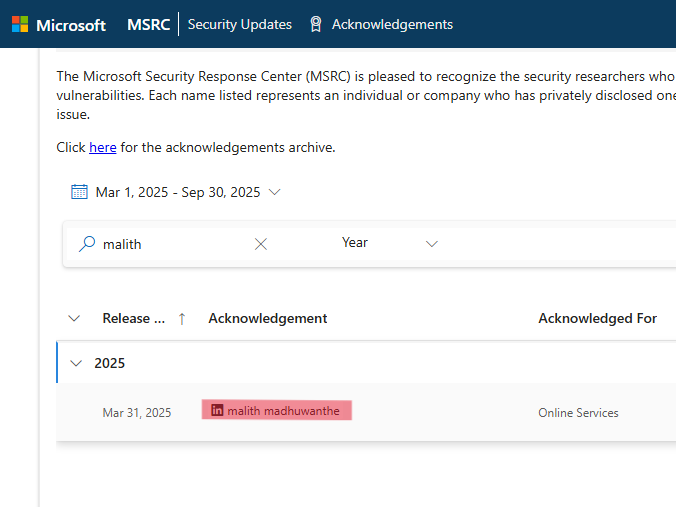Sort by Release date column header
The image size is (676, 507).
[x=134, y=318]
